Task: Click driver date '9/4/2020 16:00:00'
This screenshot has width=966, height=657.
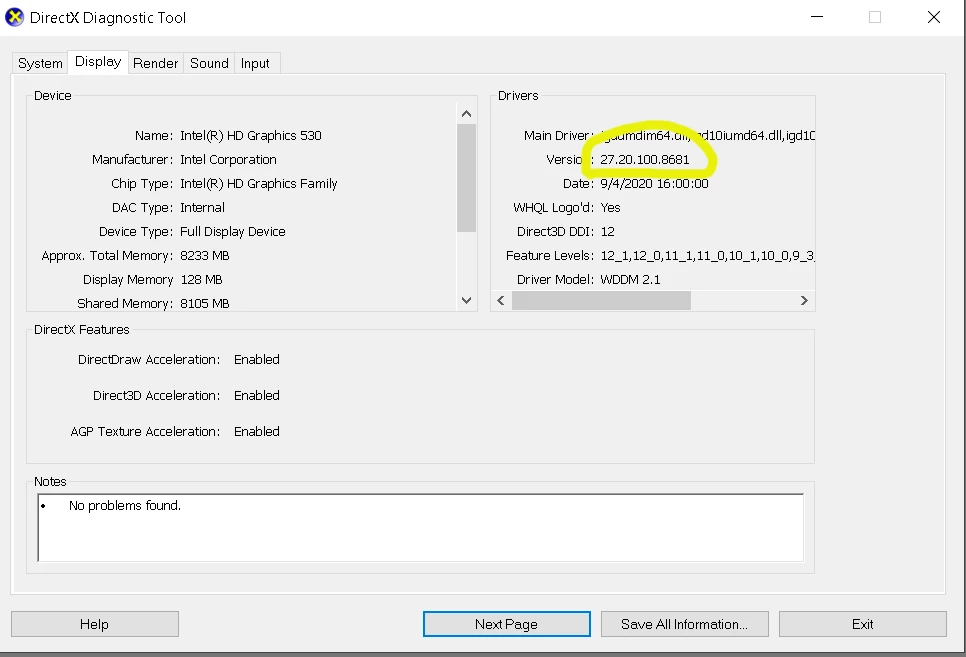Action: click(654, 184)
